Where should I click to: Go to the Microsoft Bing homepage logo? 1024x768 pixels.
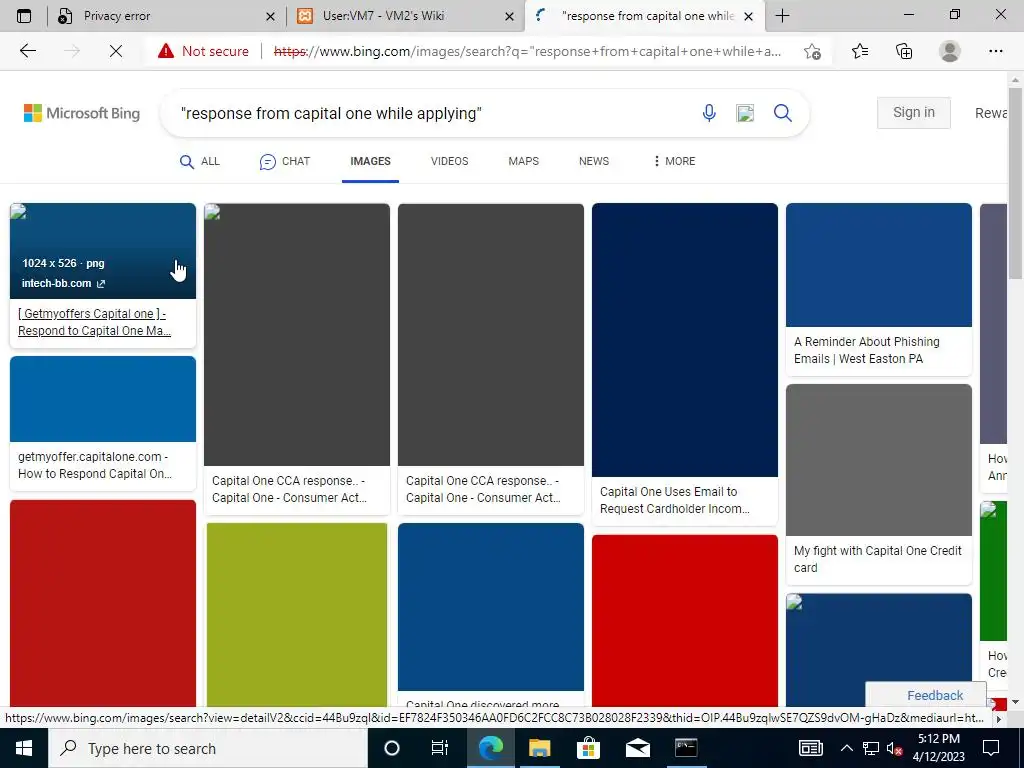[82, 113]
